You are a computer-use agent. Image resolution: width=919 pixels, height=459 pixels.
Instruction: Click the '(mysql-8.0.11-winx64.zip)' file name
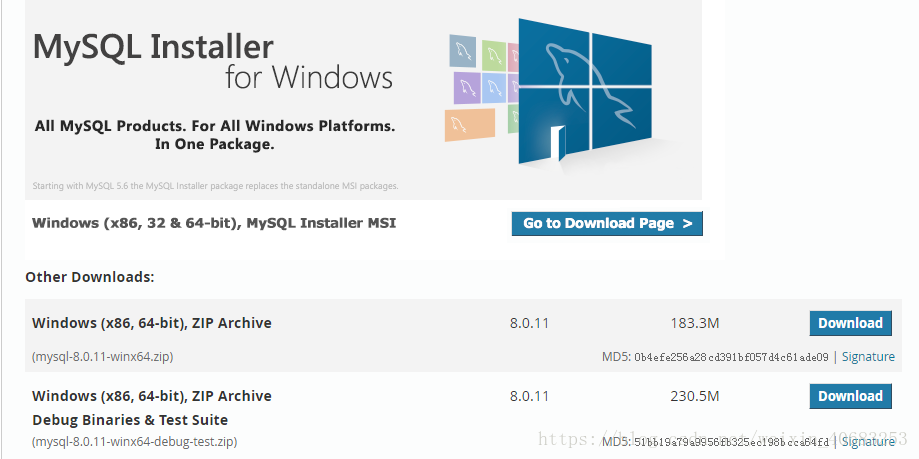click(103, 356)
